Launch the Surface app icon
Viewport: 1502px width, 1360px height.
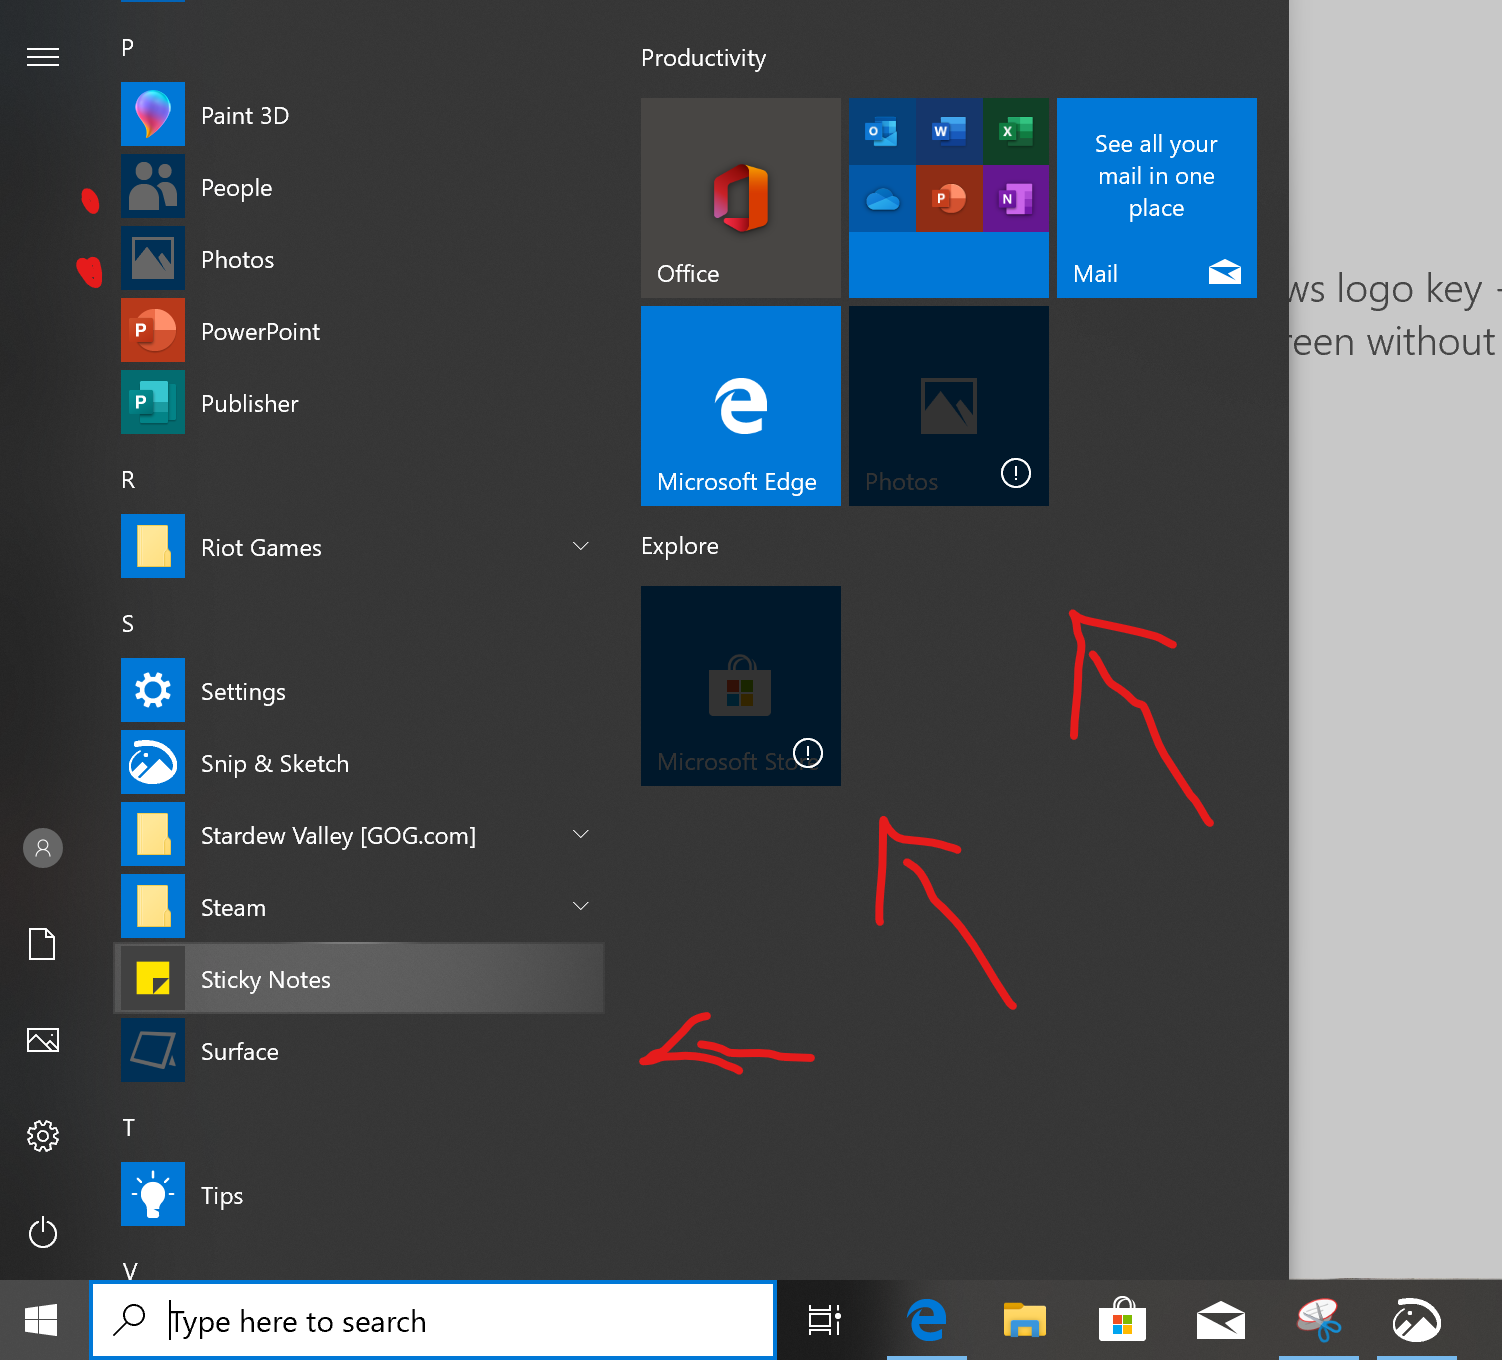pos(153,1050)
